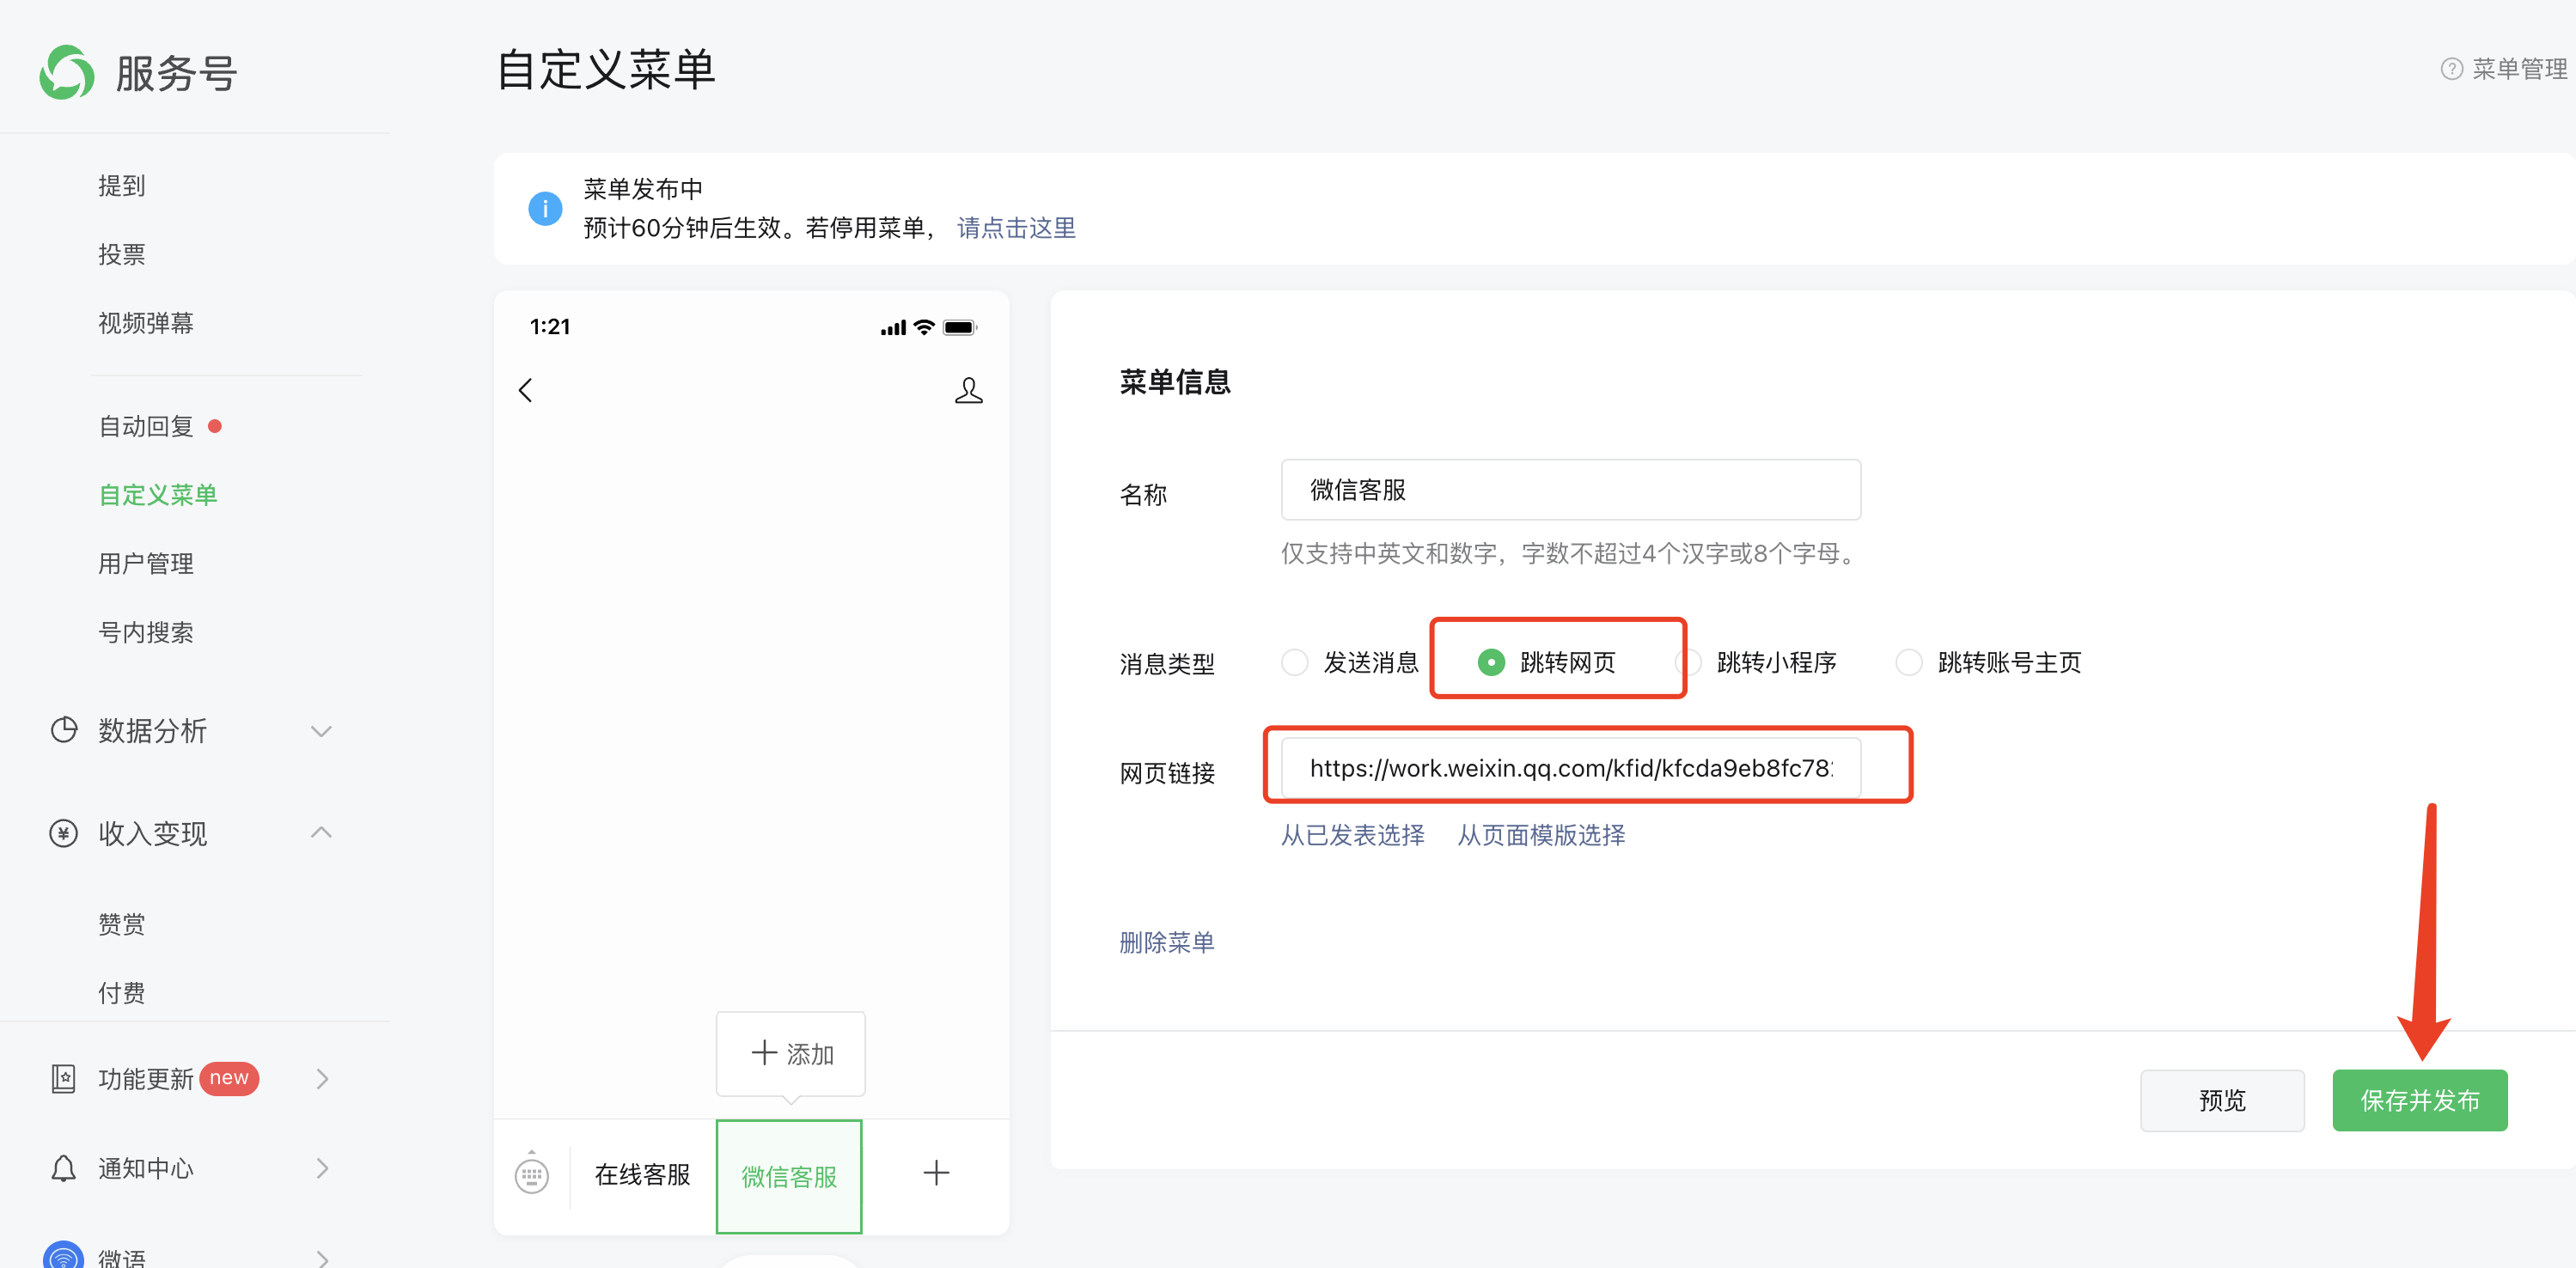Select the 跳转账号主页 radio option
This screenshot has width=2576, height=1268.
(x=1909, y=662)
